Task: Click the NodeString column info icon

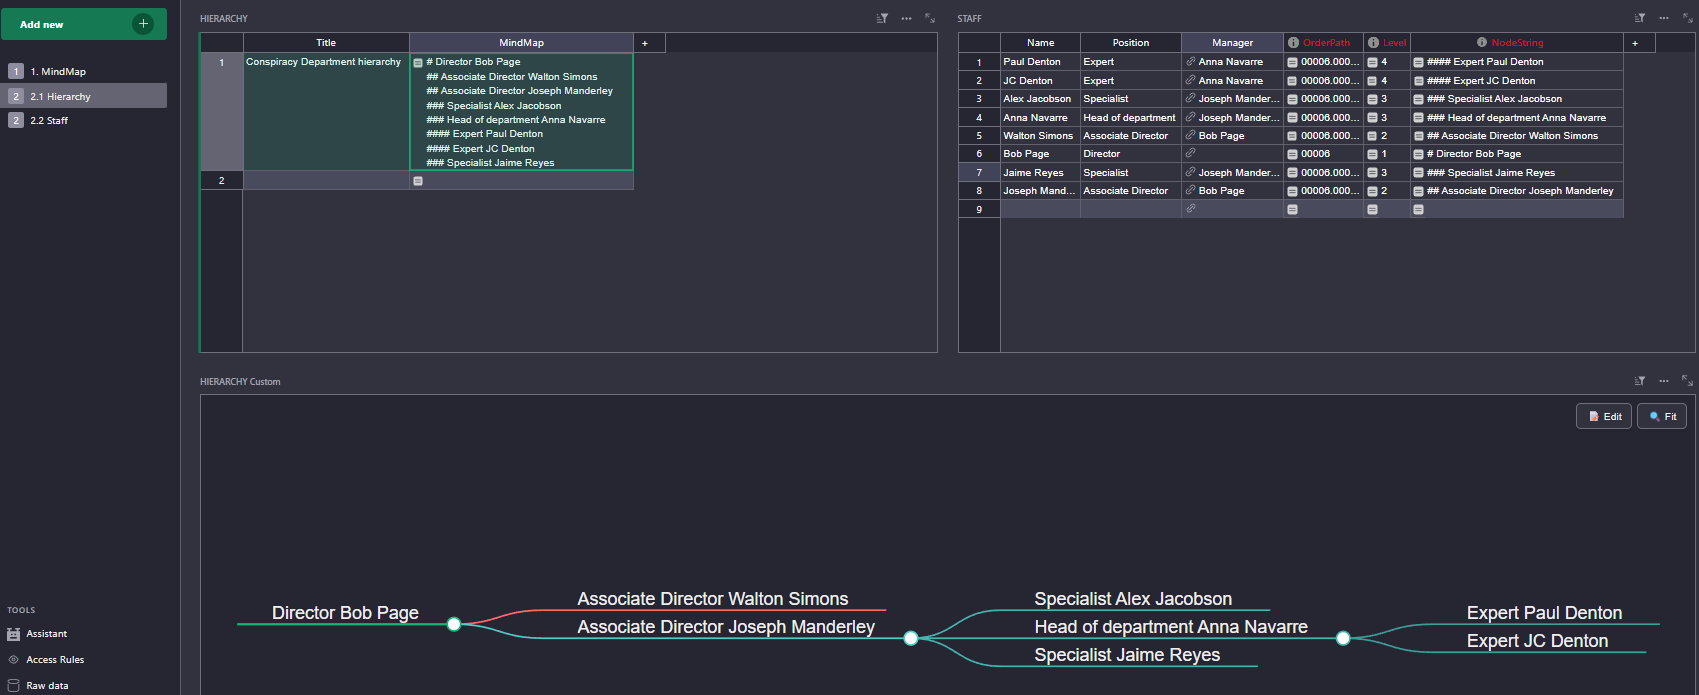Action: (x=1482, y=43)
